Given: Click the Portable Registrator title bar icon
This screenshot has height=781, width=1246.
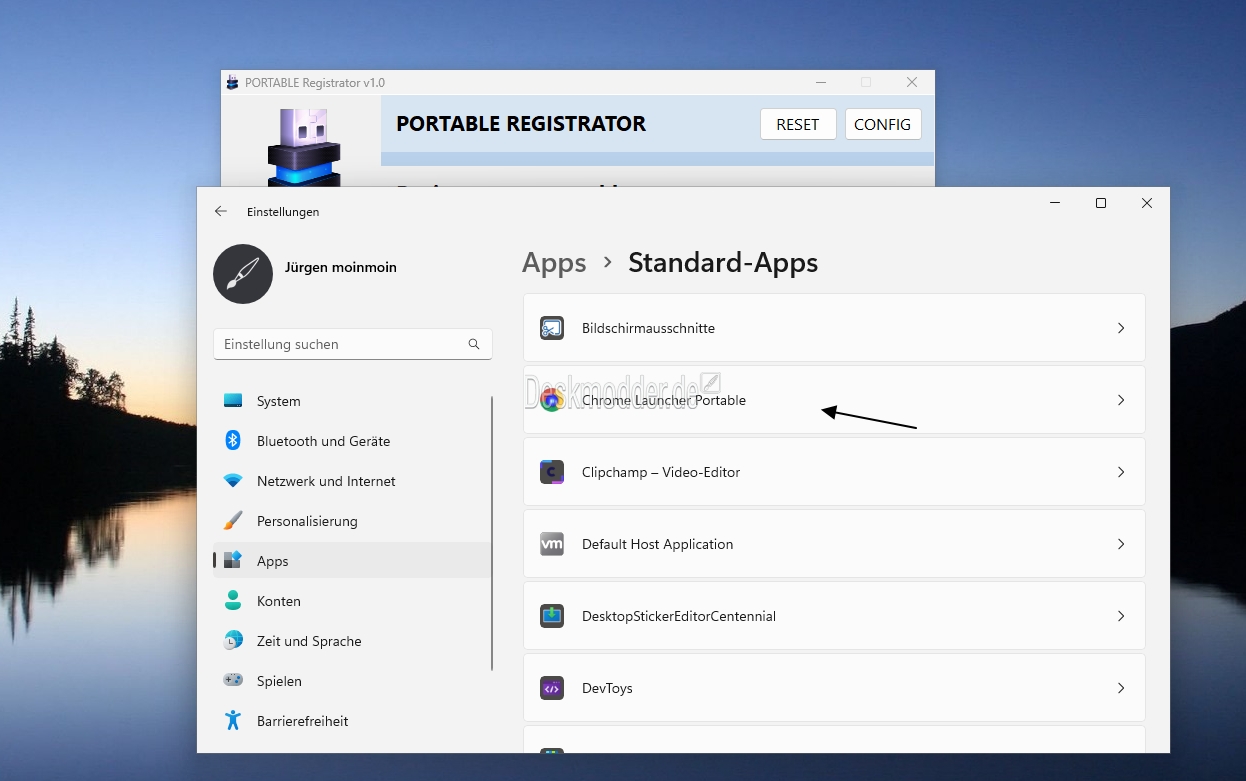Looking at the screenshot, I should [233, 83].
